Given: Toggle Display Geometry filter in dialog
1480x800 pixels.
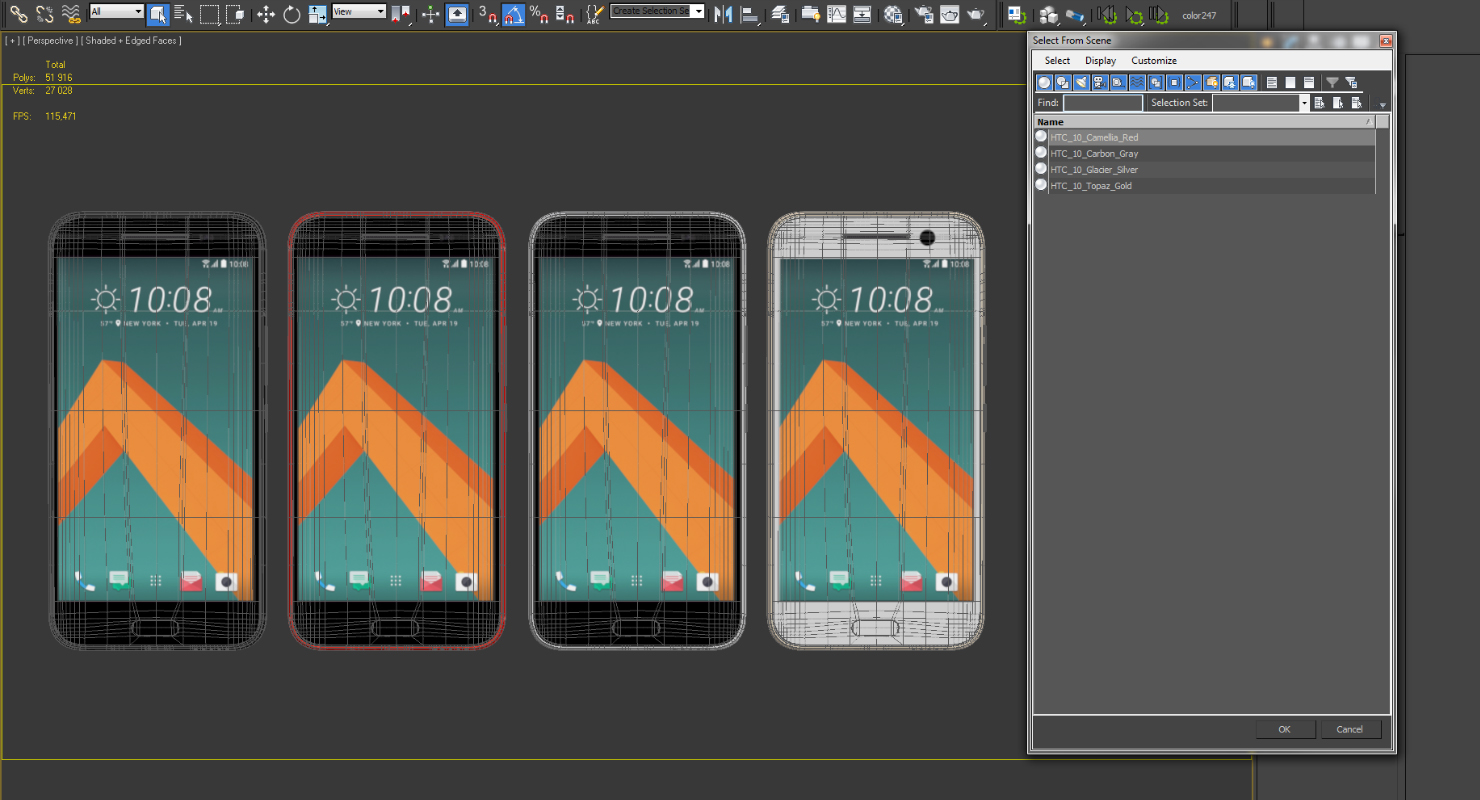Looking at the screenshot, I should (1044, 82).
